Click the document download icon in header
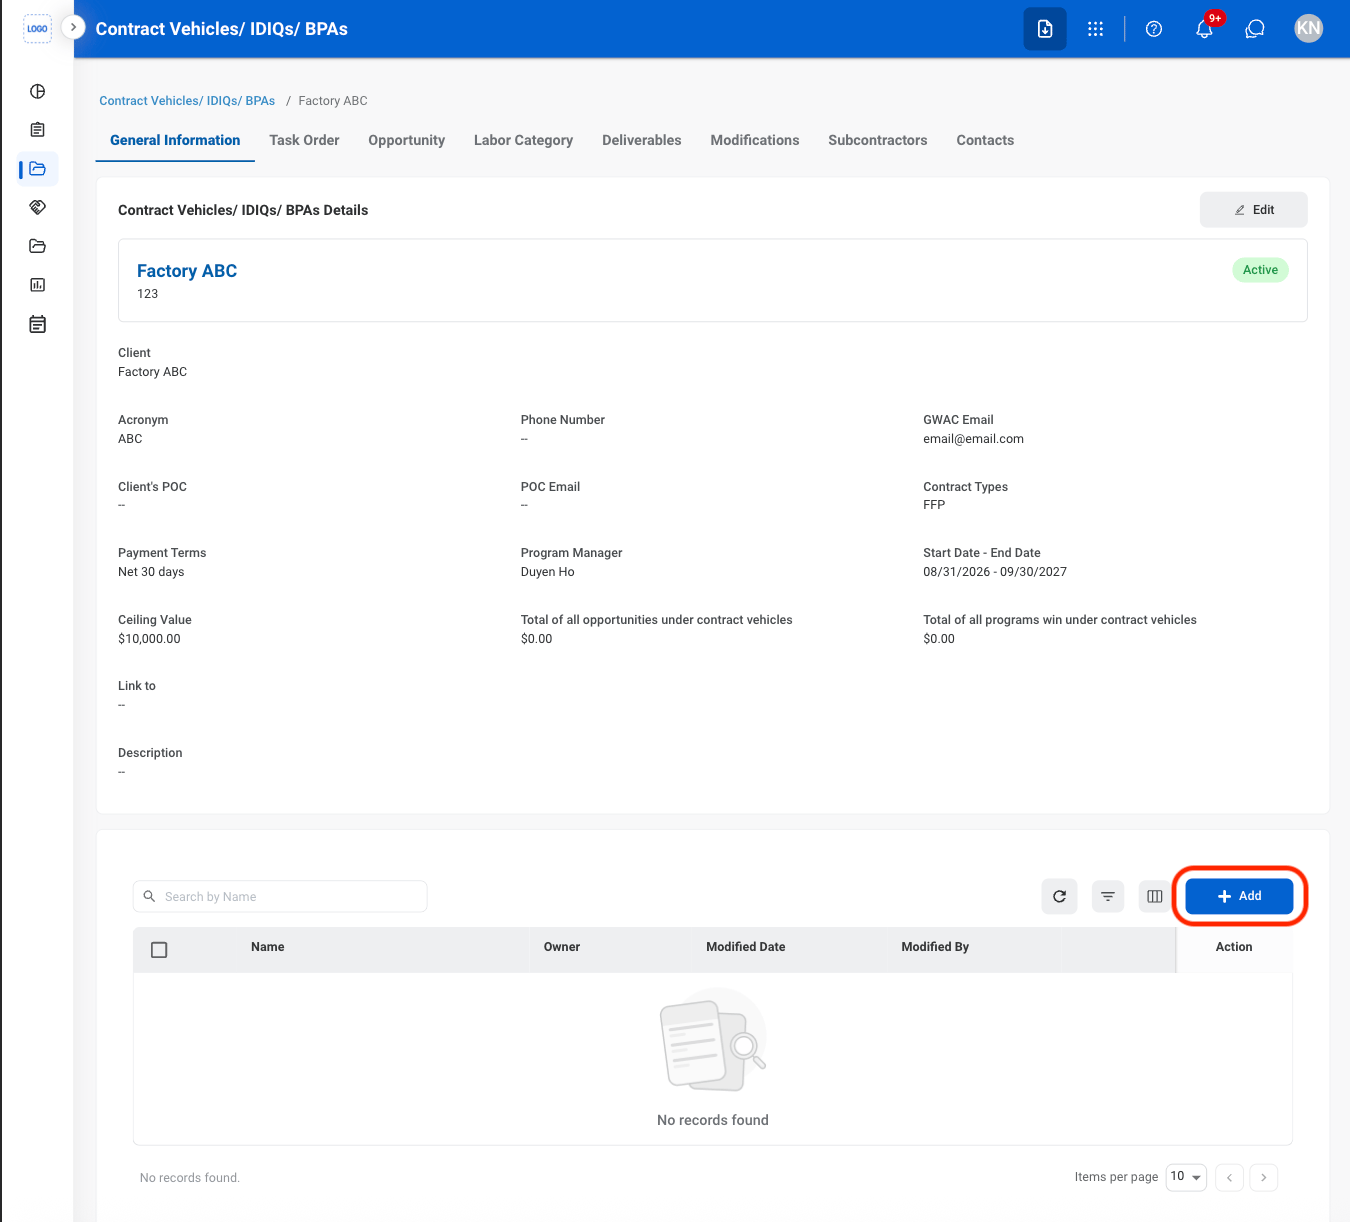The image size is (1350, 1222). pyautogui.click(x=1045, y=29)
